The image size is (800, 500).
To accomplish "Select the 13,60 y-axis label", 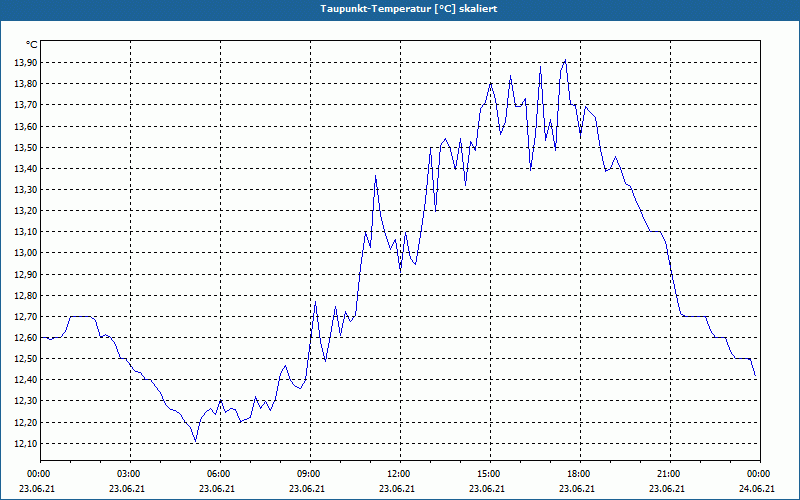I will coord(26,127).
